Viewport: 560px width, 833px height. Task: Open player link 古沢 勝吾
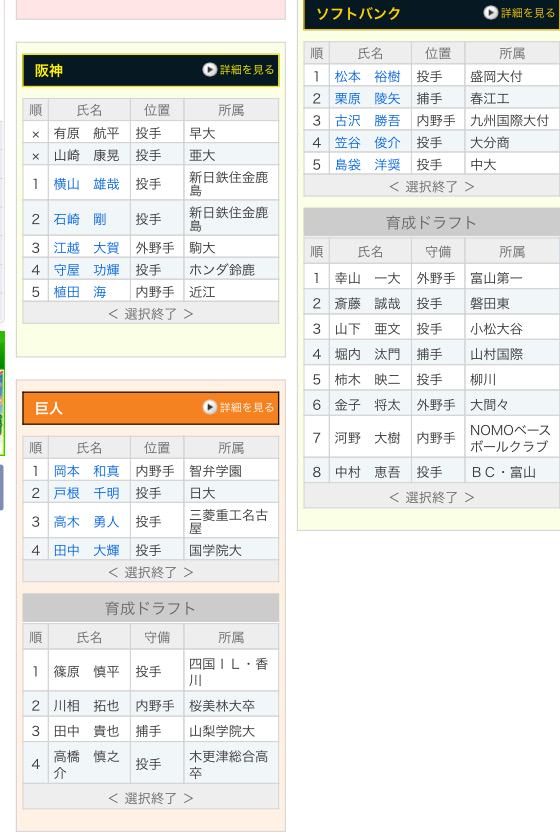pos(367,121)
